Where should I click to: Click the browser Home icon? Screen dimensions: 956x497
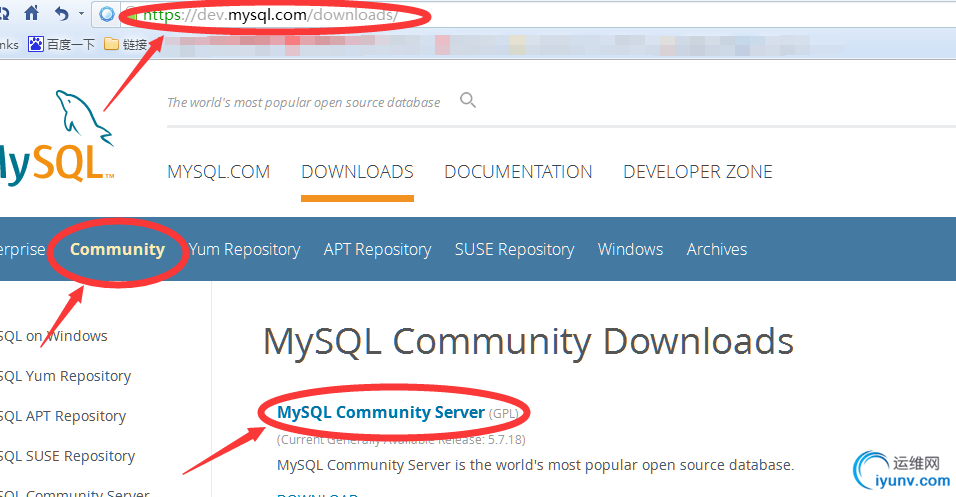point(31,13)
